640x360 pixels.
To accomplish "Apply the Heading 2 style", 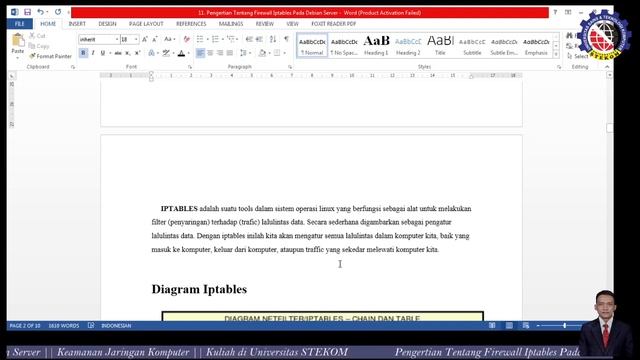I will click(x=408, y=46).
